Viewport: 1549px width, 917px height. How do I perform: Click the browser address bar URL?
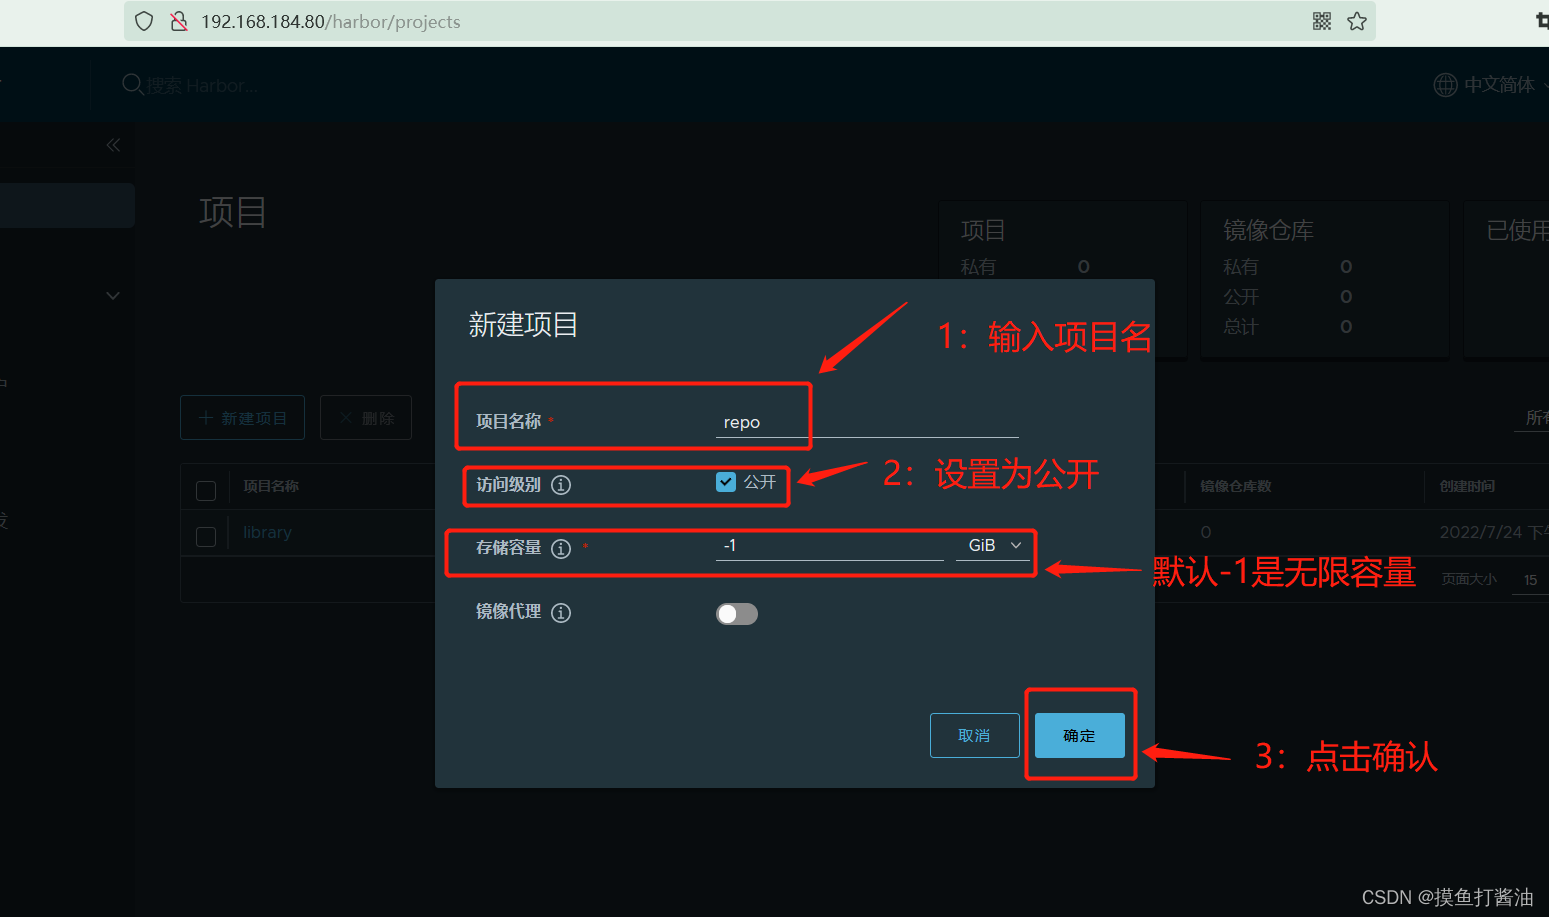pos(331,21)
